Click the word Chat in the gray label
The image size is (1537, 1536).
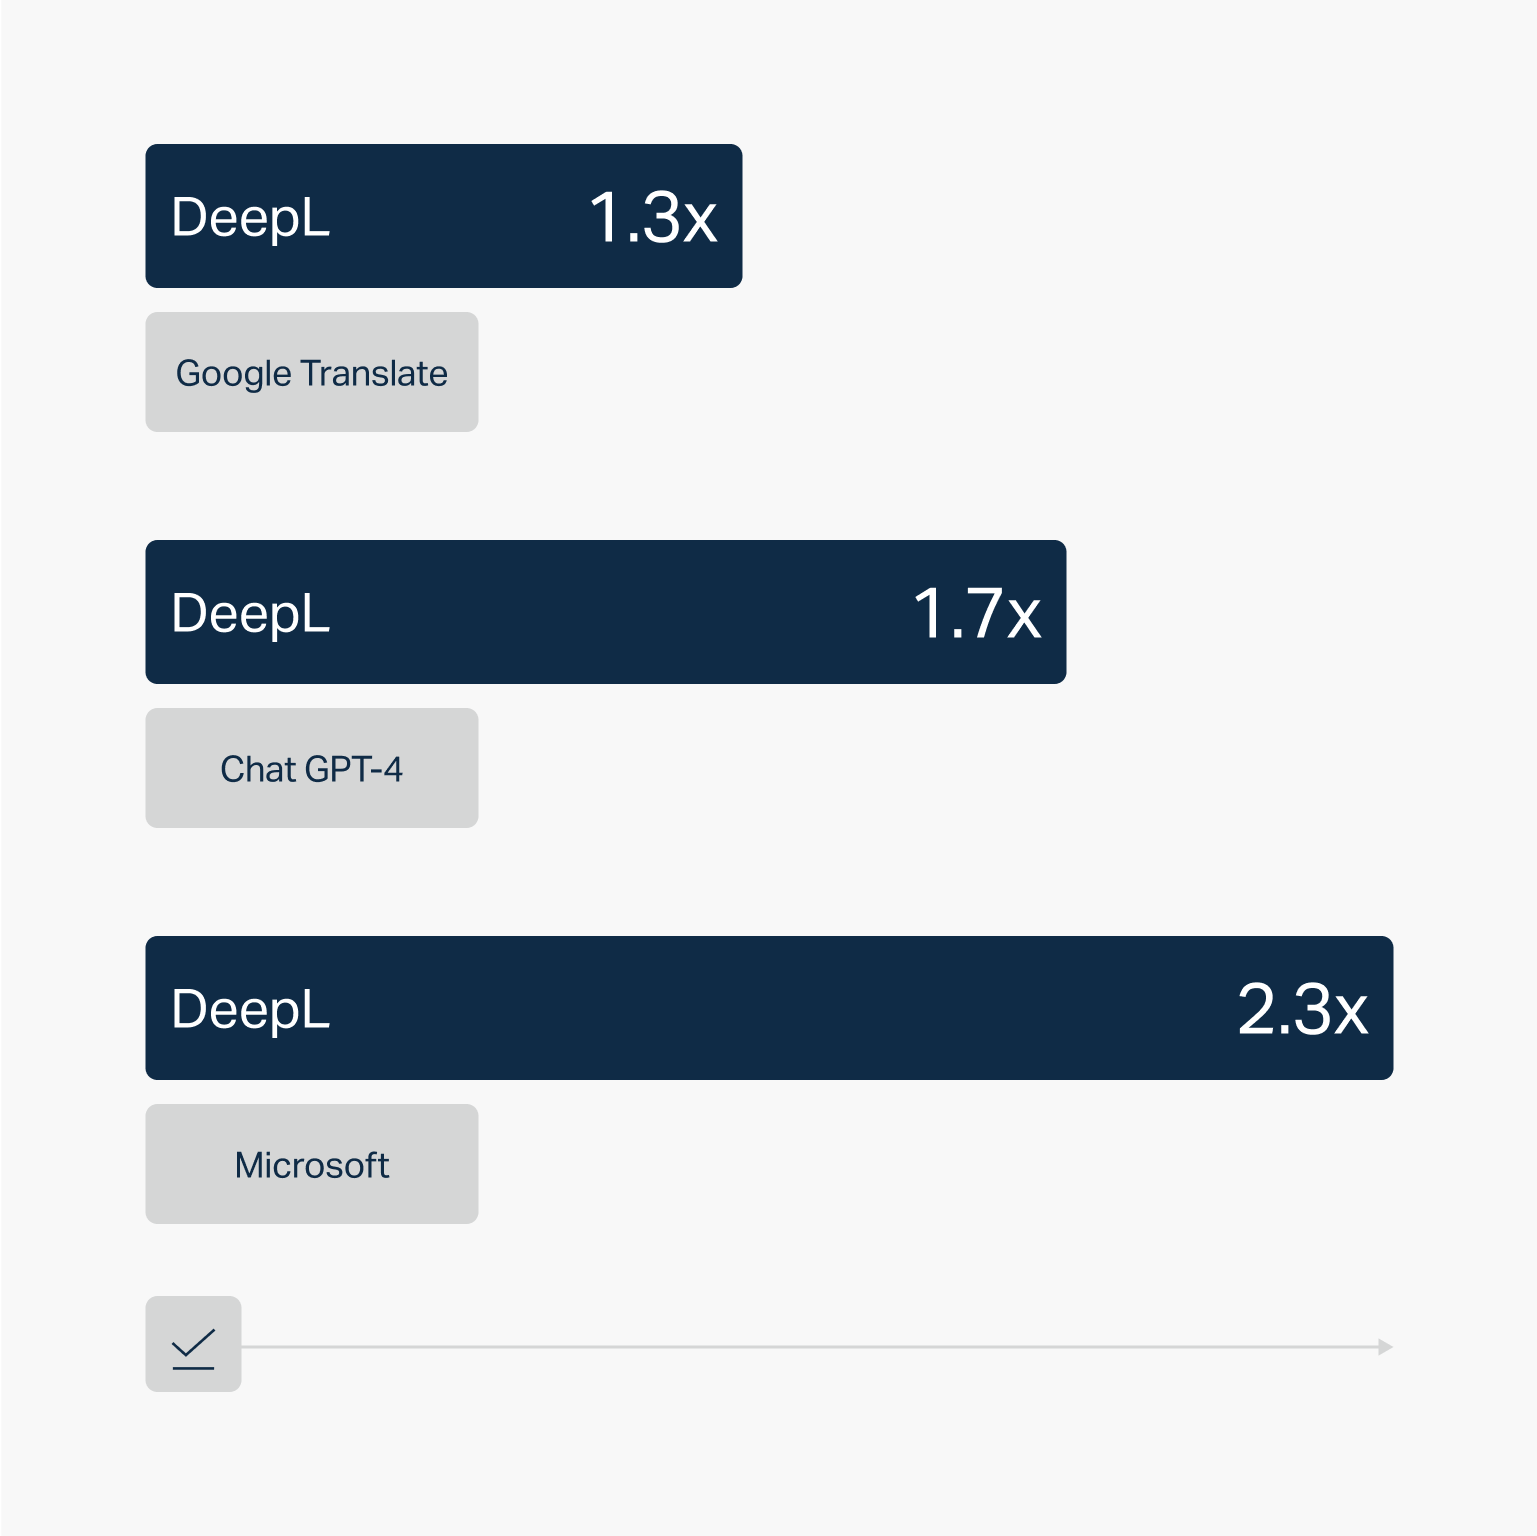pos(258,769)
